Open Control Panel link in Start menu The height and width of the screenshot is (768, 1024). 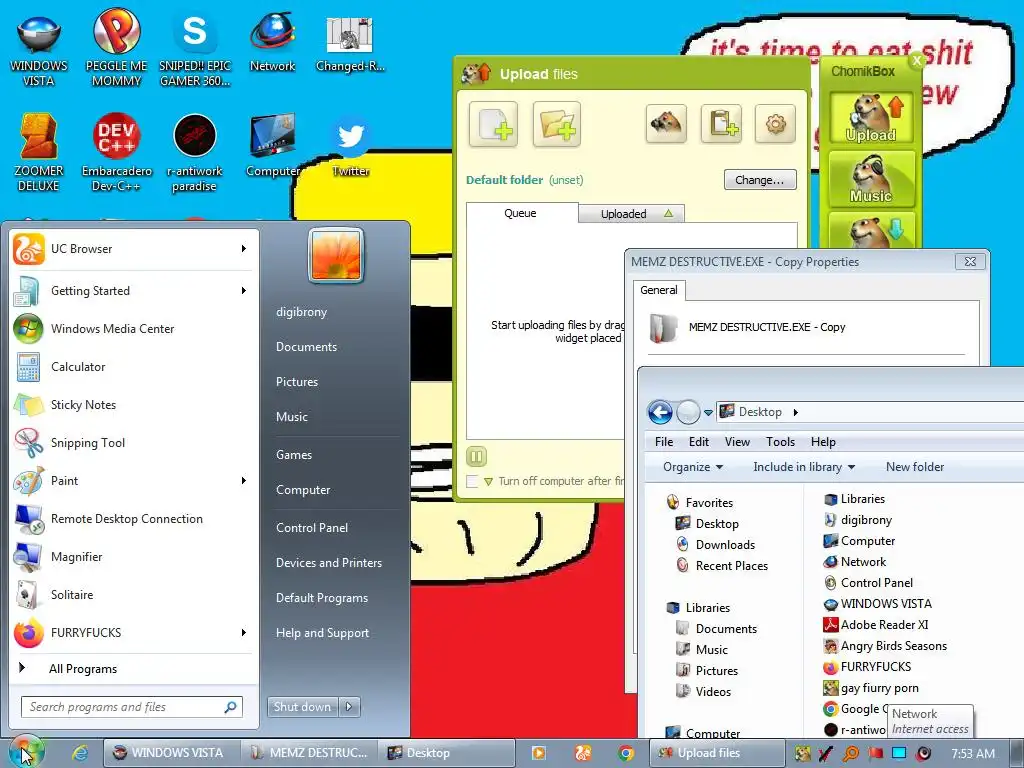point(312,528)
